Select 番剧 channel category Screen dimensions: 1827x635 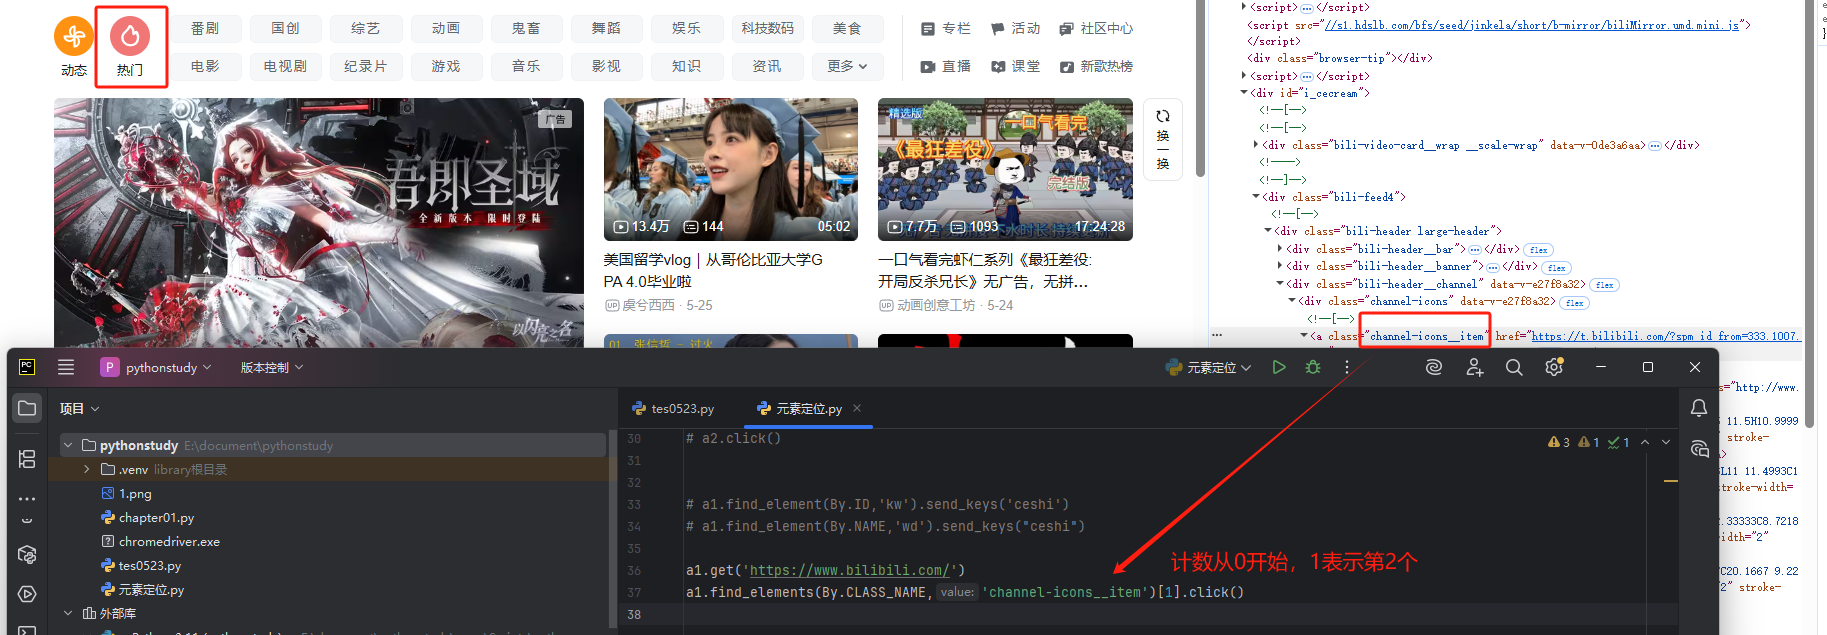[x=205, y=28]
